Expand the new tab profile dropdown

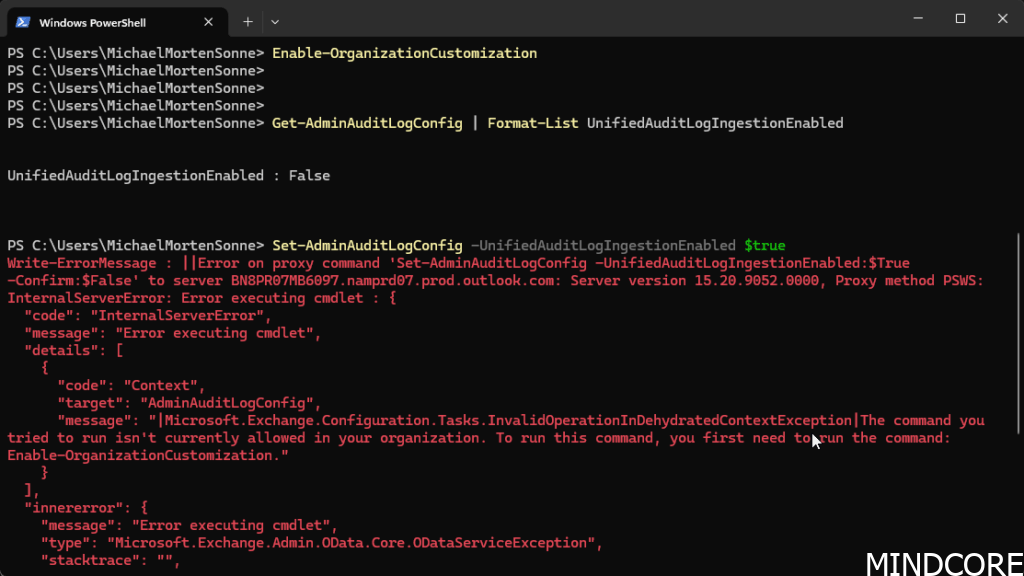pos(275,21)
